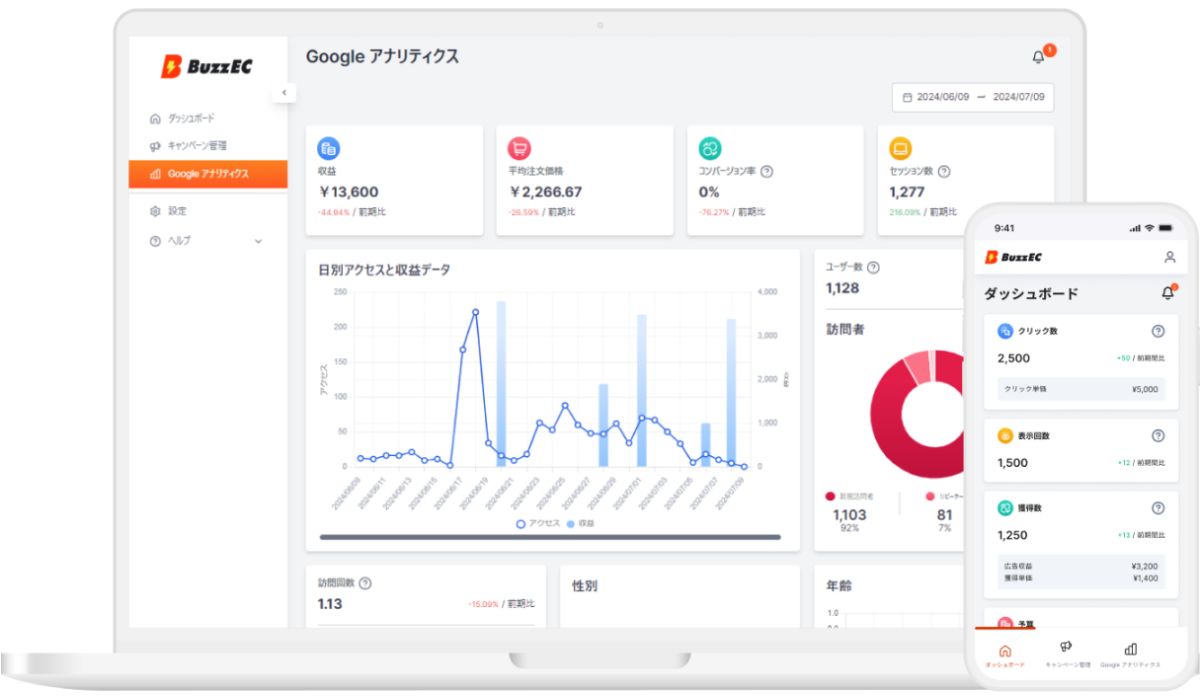Viewport: 1200px width, 700px height.
Task: Click the BuzzEC logo on the phone
Action: (x=1014, y=257)
